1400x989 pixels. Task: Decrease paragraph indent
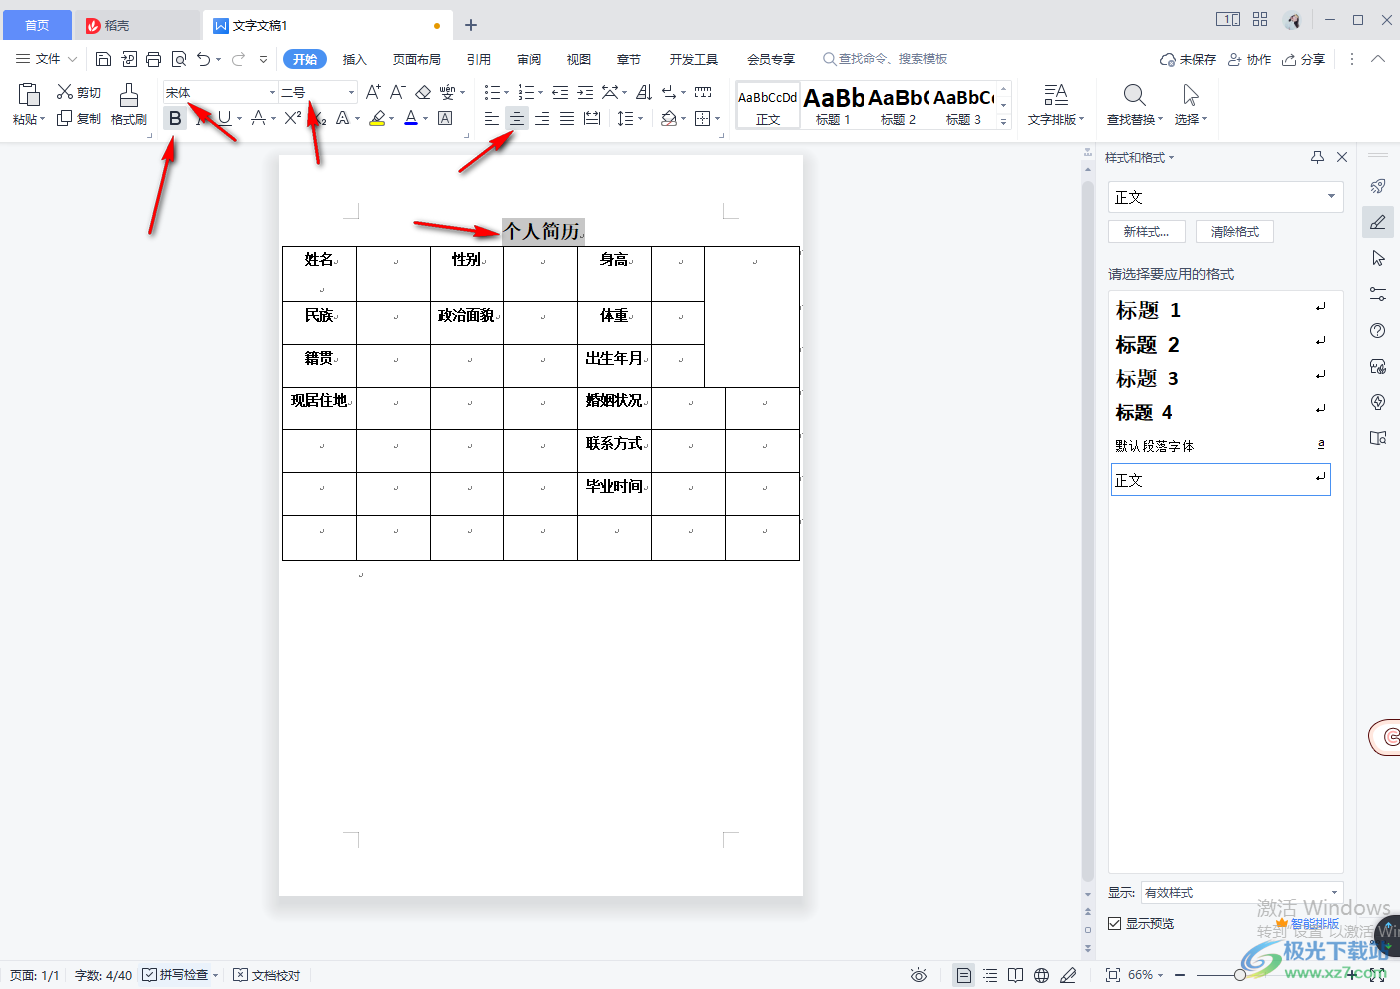[x=560, y=92]
